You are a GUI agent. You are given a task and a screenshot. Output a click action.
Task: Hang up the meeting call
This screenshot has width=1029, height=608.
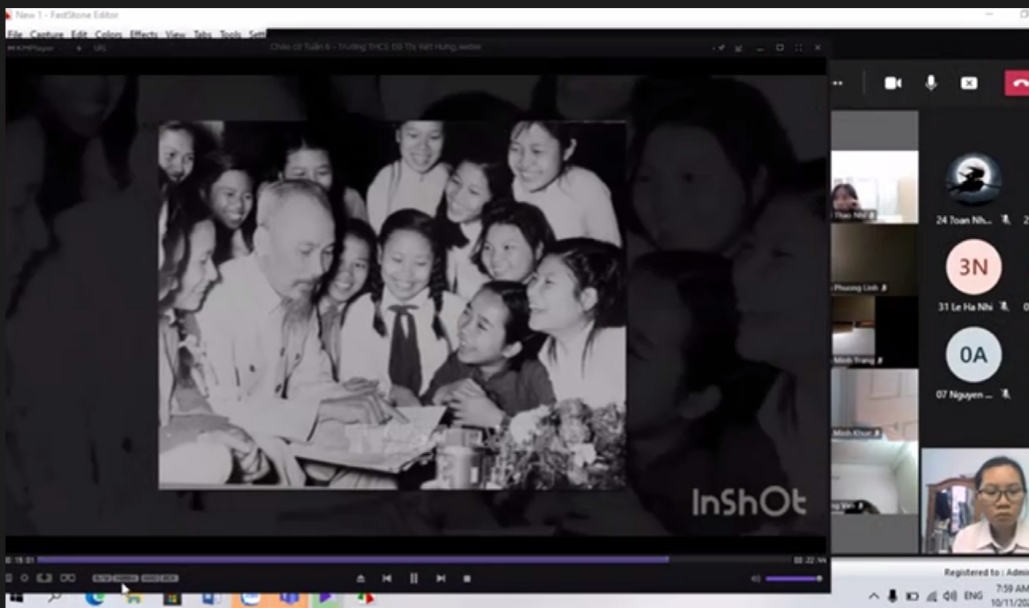point(1018,83)
